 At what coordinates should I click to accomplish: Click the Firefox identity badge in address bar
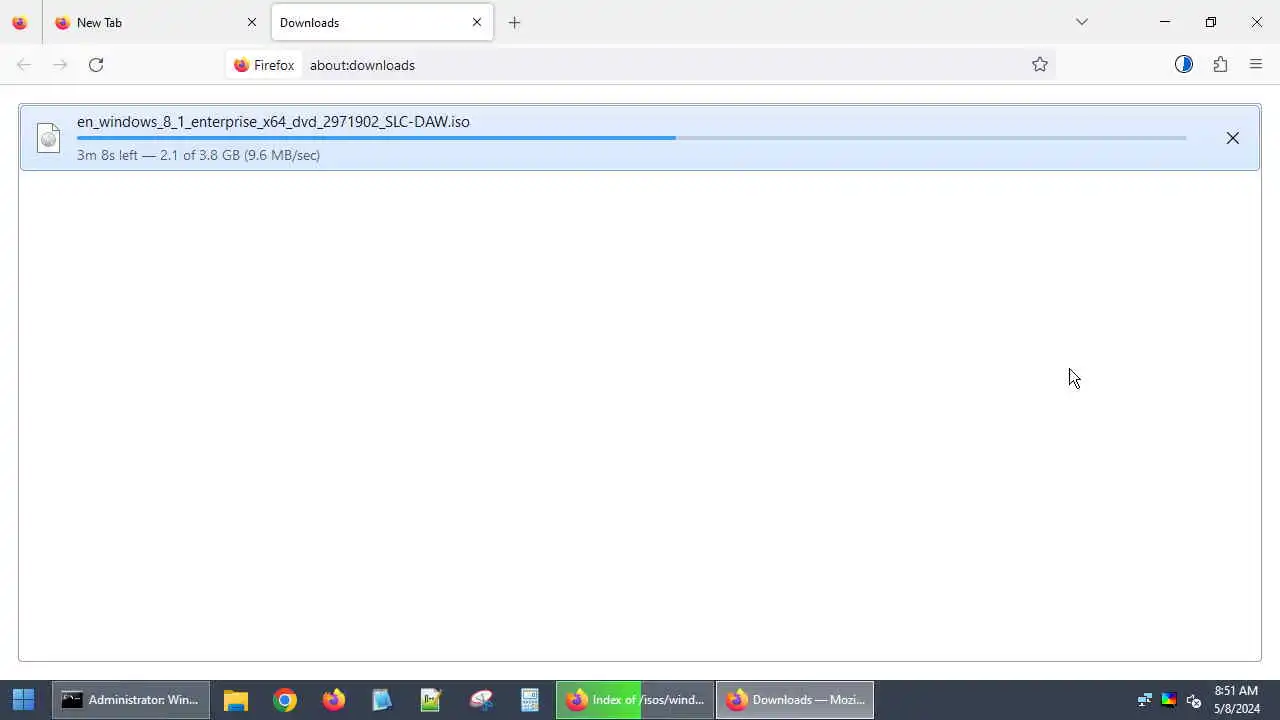tap(264, 65)
